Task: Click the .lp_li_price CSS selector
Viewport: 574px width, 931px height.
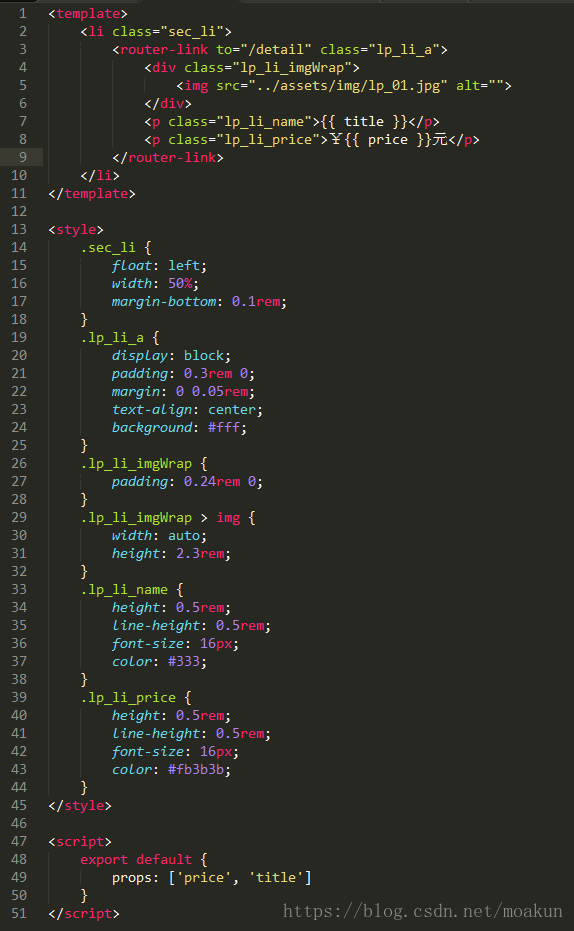Action: tap(128, 697)
